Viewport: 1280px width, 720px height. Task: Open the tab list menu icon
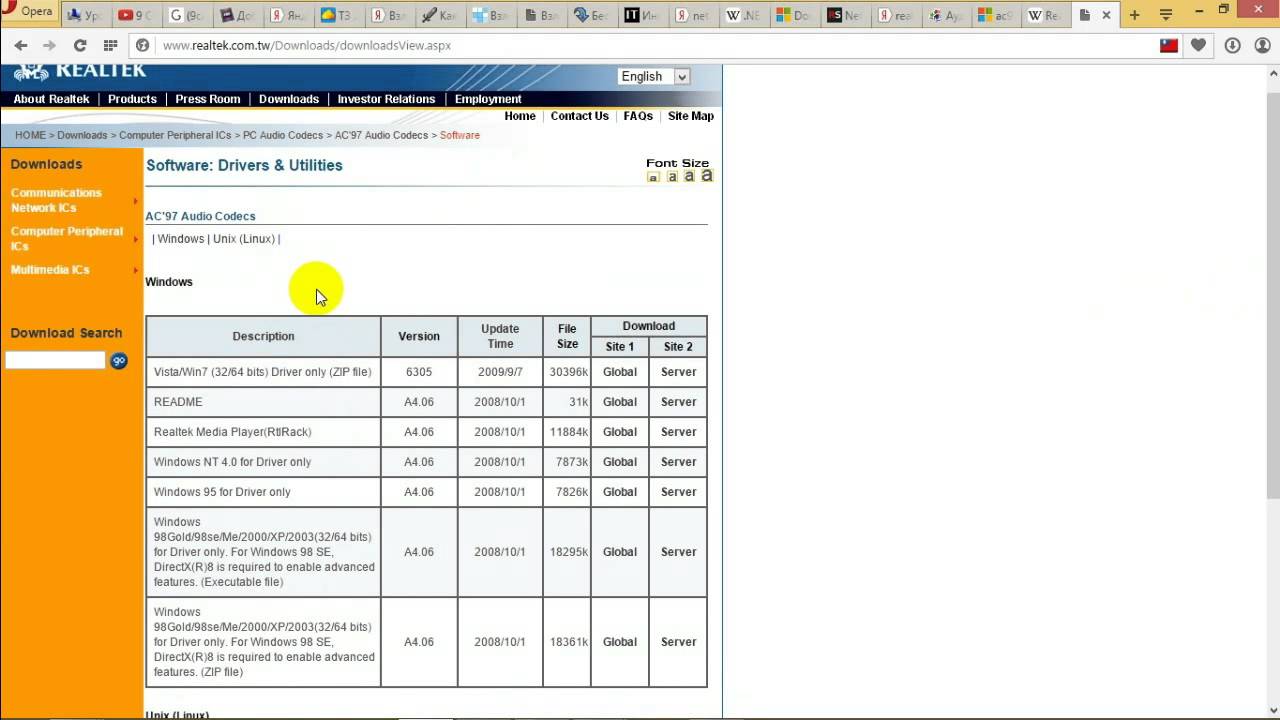click(x=1165, y=15)
